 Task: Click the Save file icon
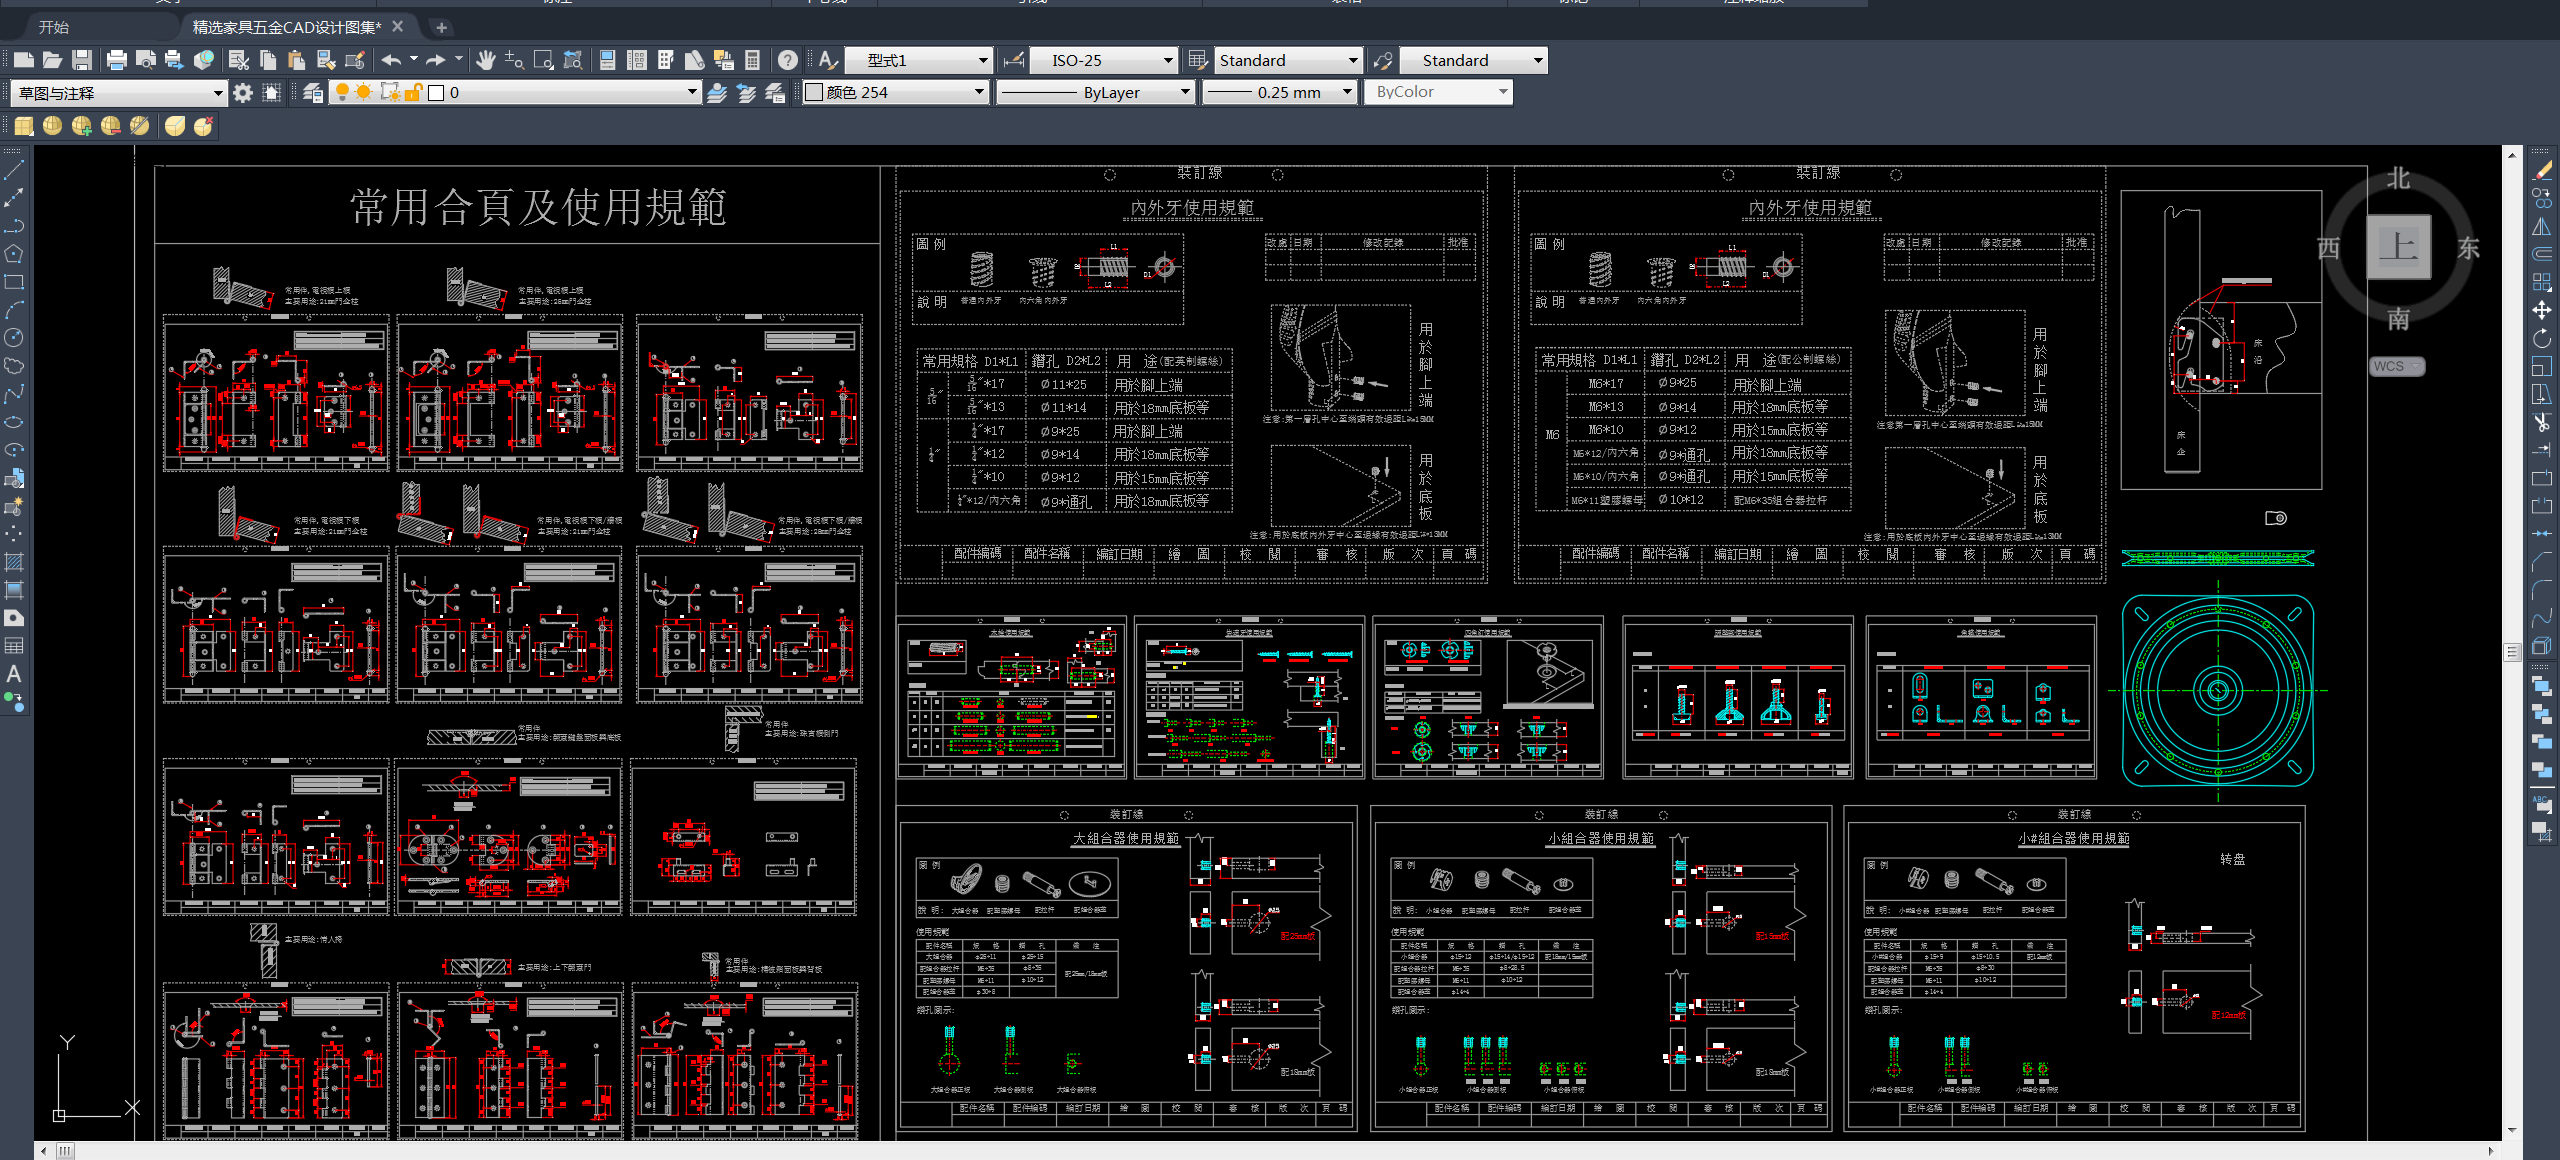tap(83, 60)
